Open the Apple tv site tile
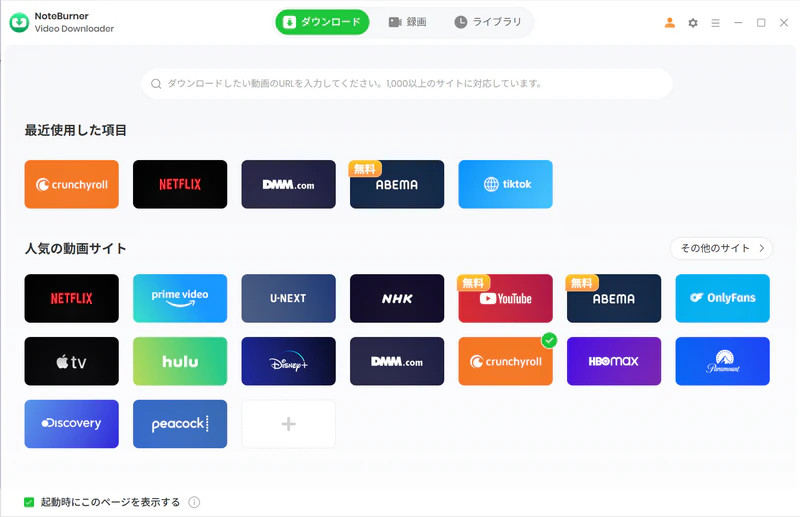The width and height of the screenshot is (800, 517). pyautogui.click(x=71, y=361)
